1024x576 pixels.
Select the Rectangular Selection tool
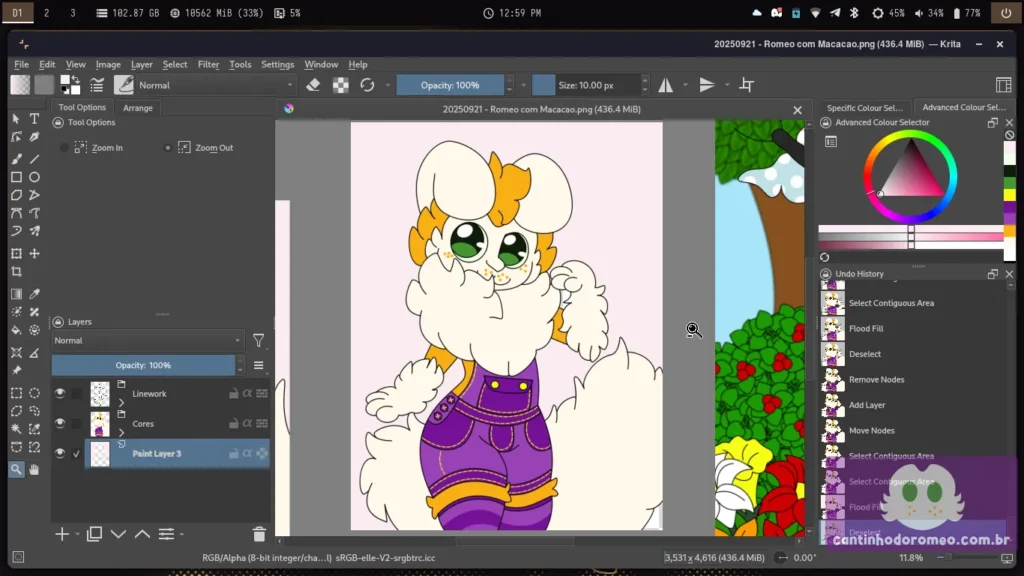point(16,393)
